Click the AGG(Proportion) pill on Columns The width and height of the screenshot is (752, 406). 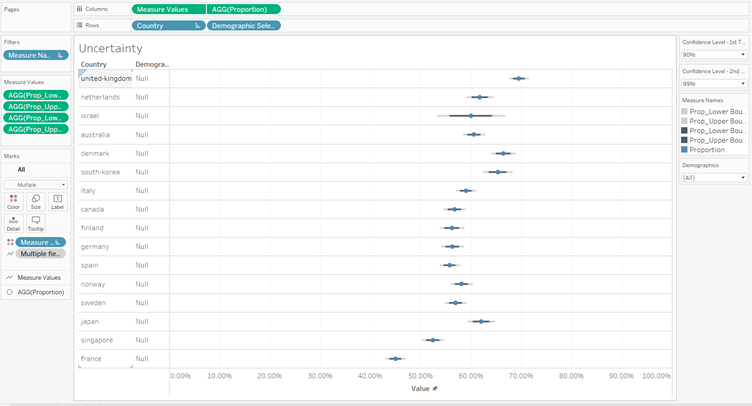(244, 9)
